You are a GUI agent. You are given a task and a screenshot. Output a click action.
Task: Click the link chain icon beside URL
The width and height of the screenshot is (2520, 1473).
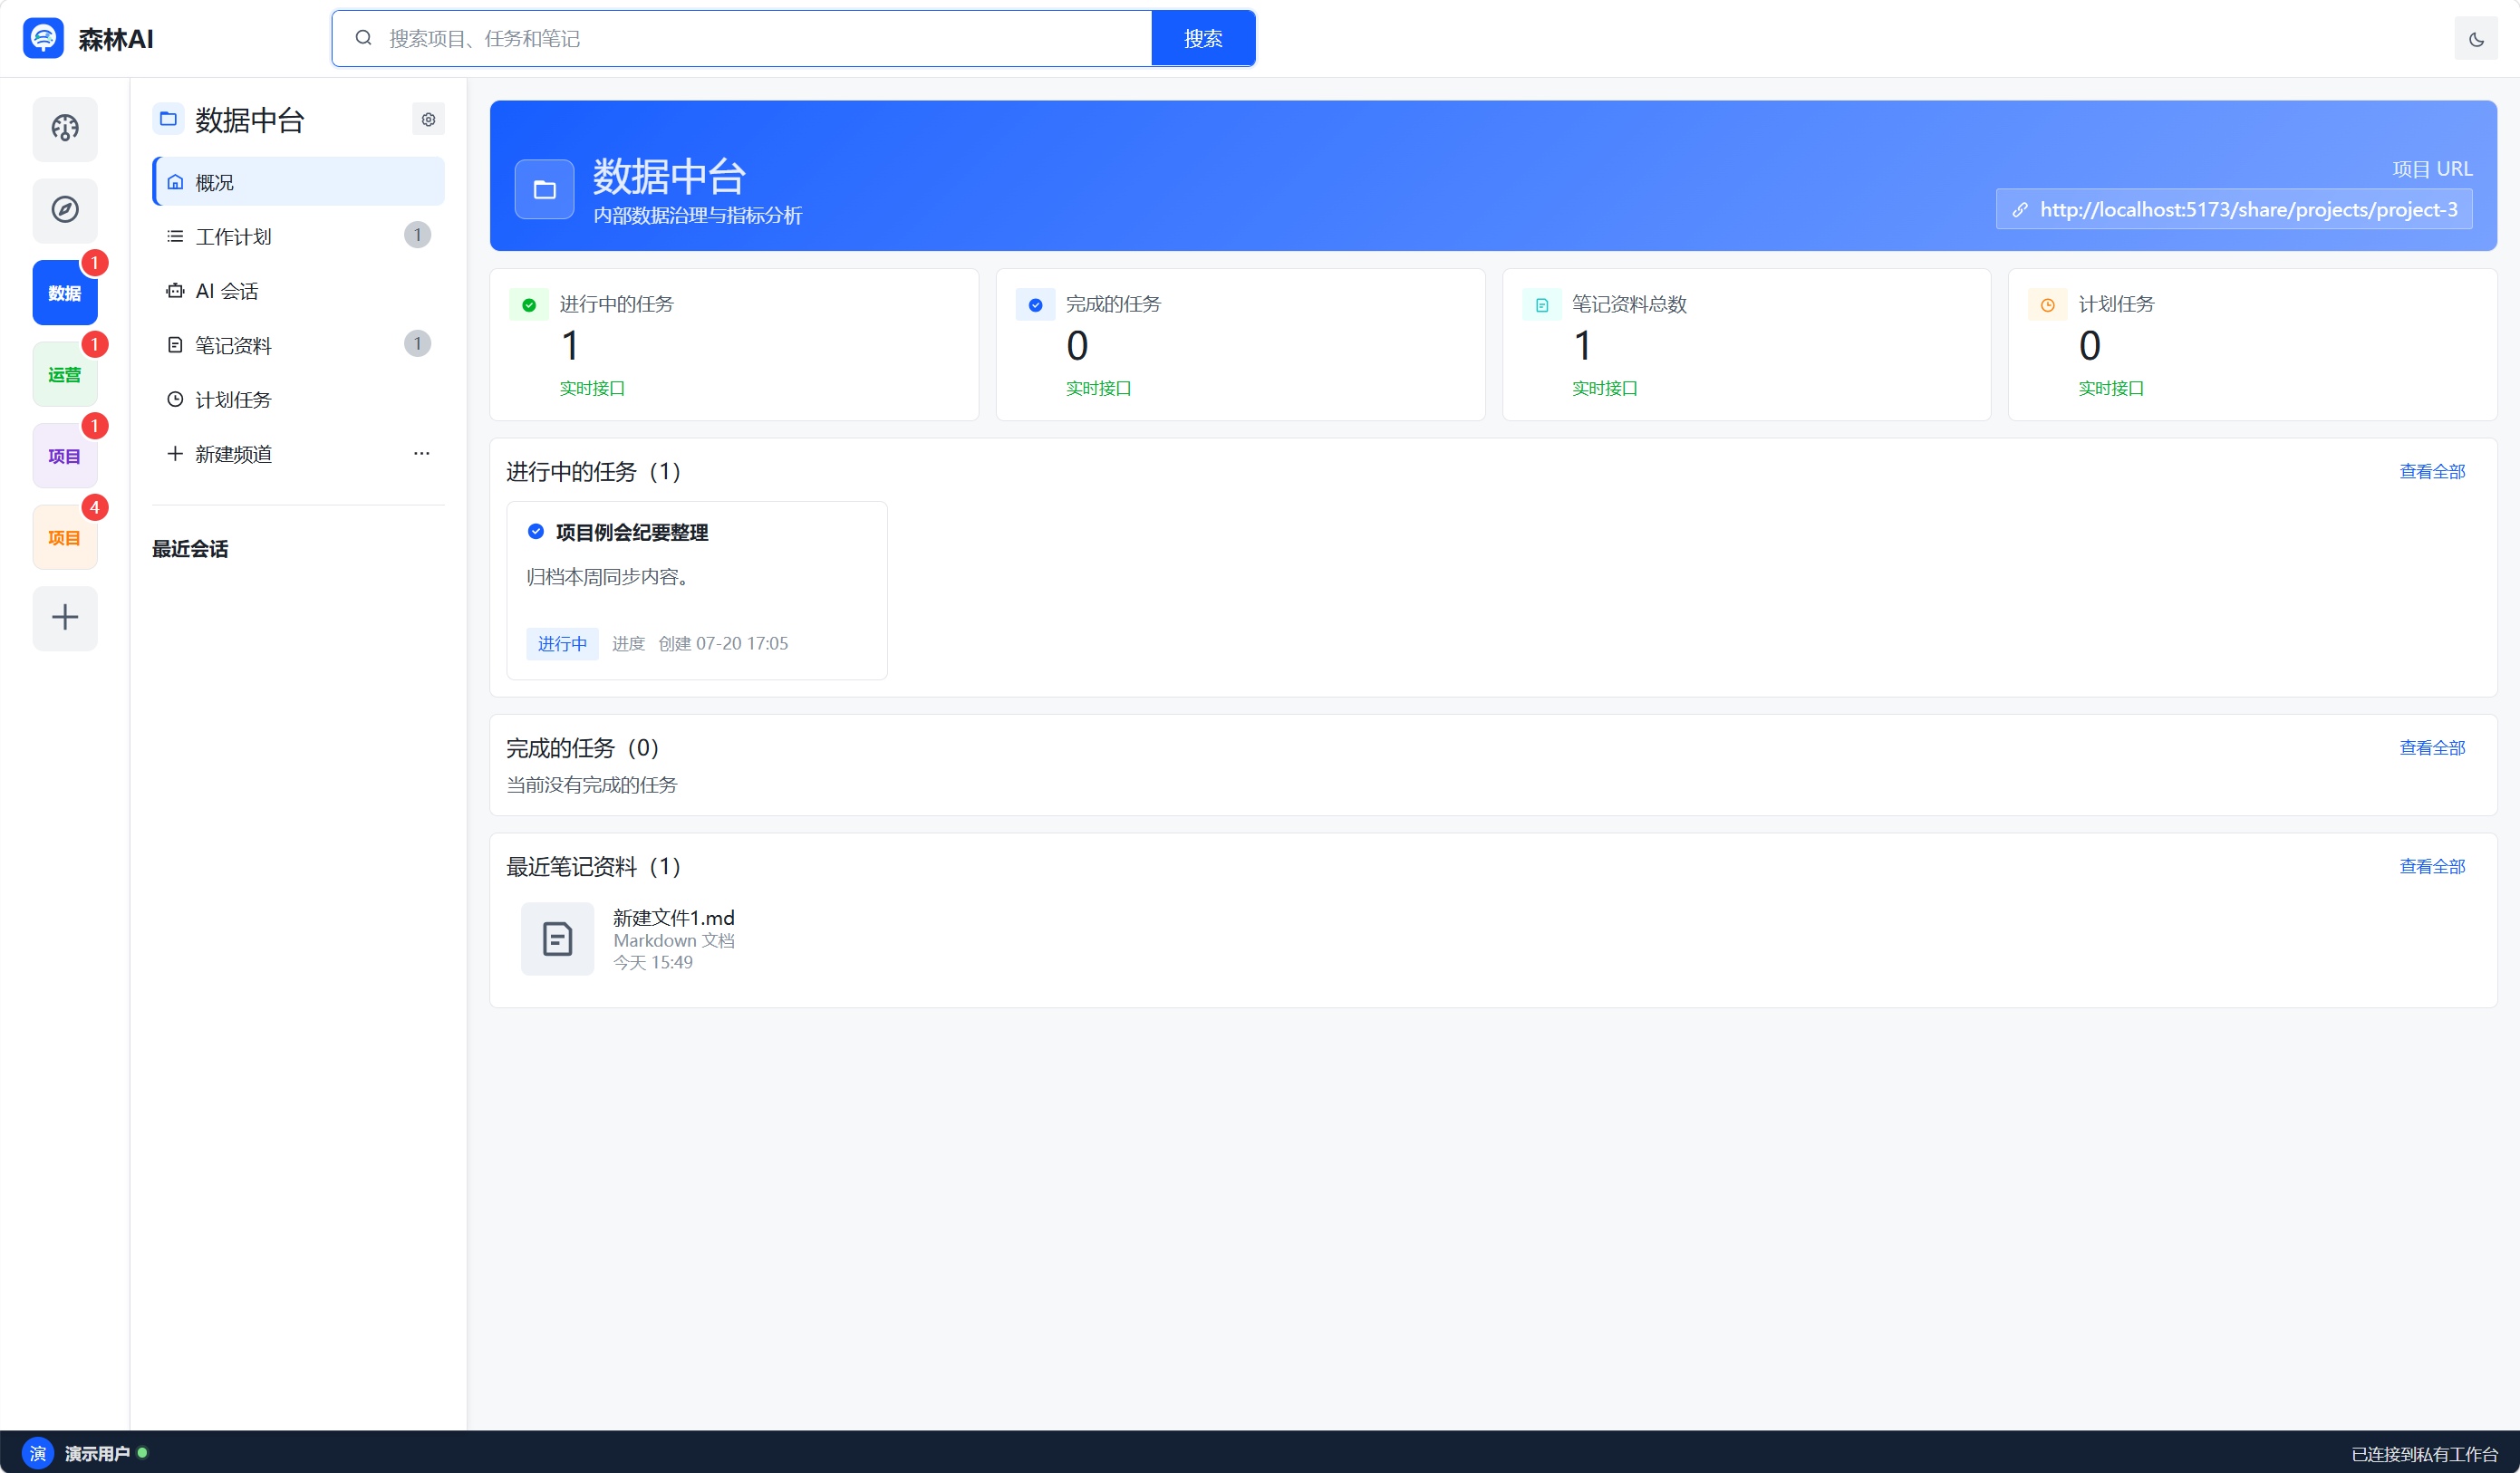[2020, 210]
